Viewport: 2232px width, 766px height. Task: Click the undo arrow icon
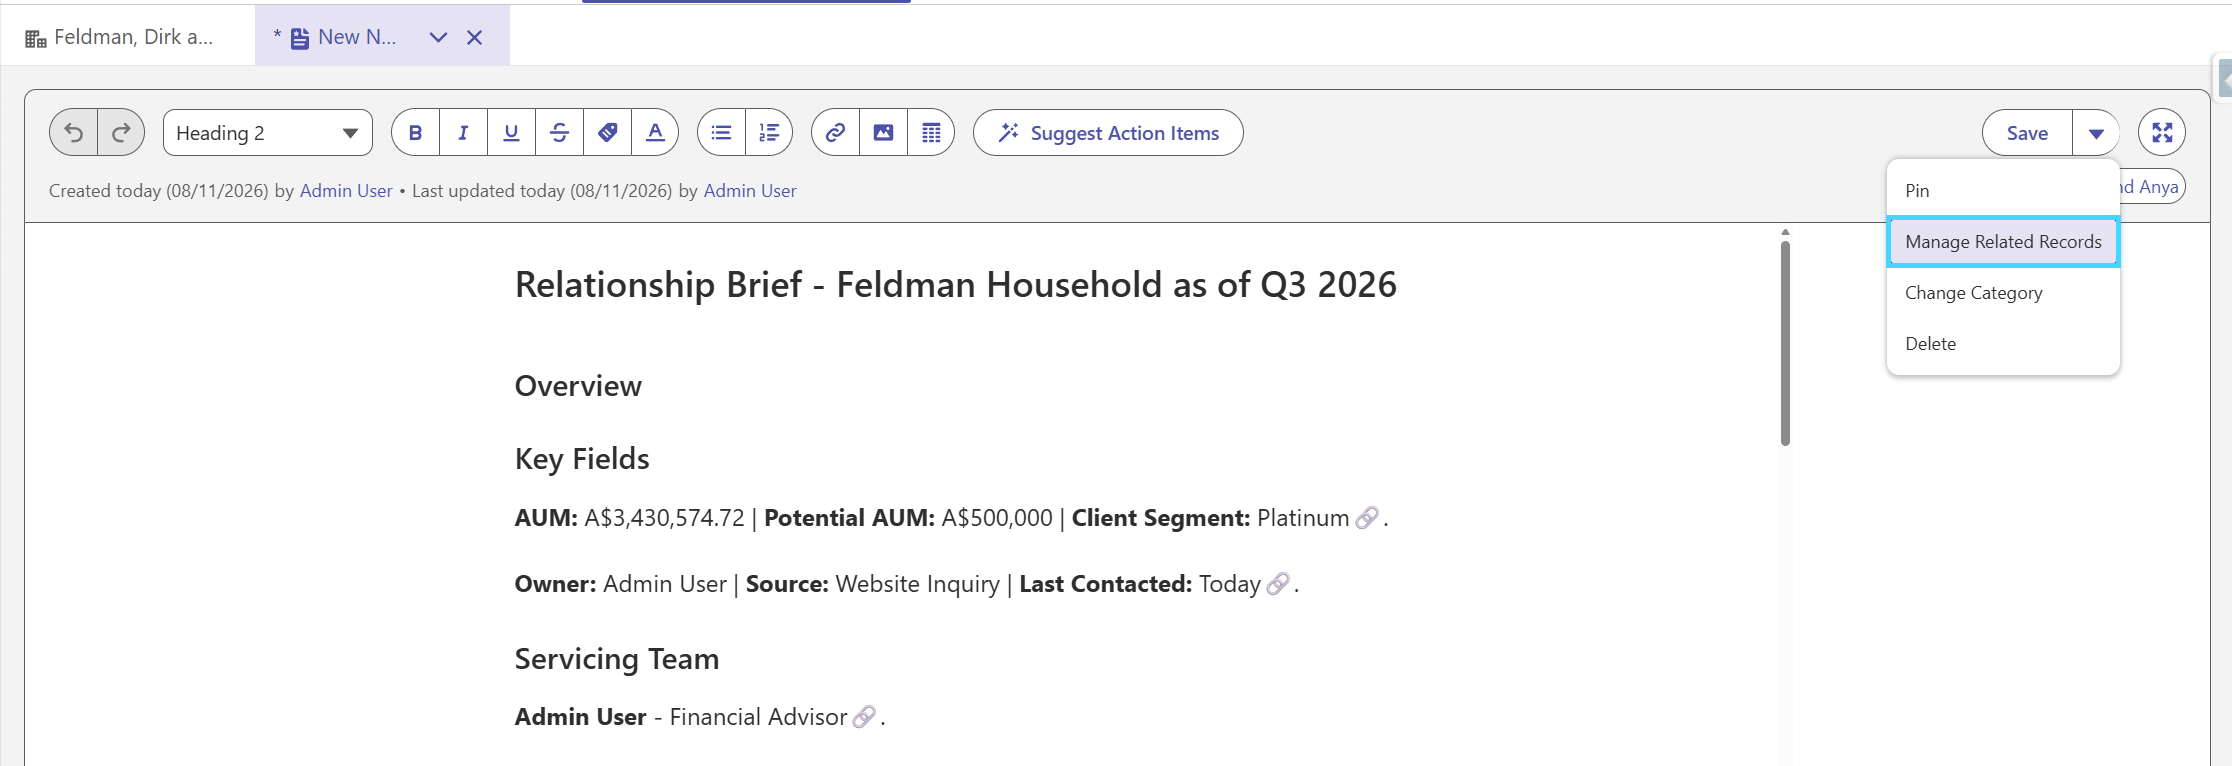[x=74, y=133]
